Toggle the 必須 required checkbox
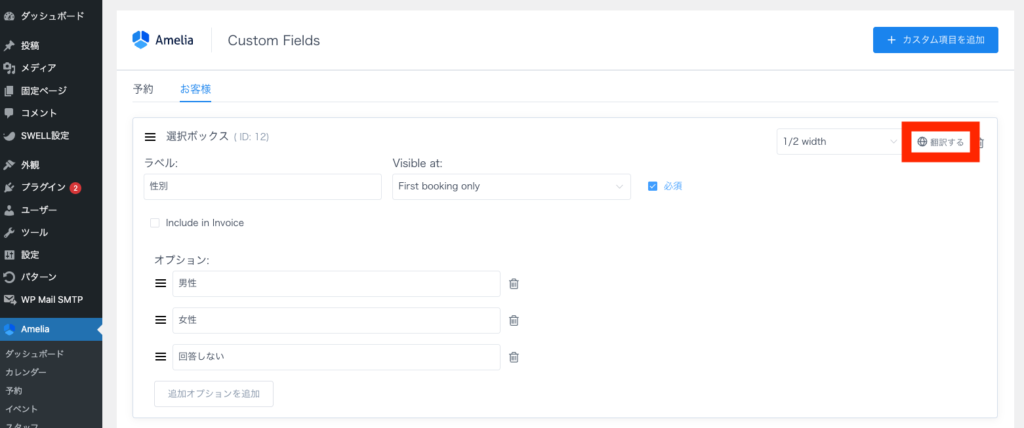Screen dimensions: 1024x428 pos(653,186)
